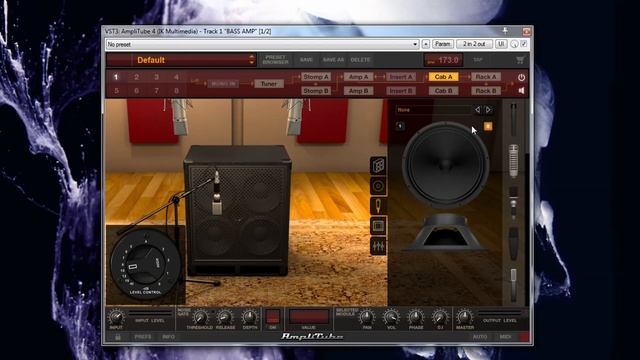Open the No preset dropdown
This screenshot has height=360, width=640.
[x=262, y=44]
